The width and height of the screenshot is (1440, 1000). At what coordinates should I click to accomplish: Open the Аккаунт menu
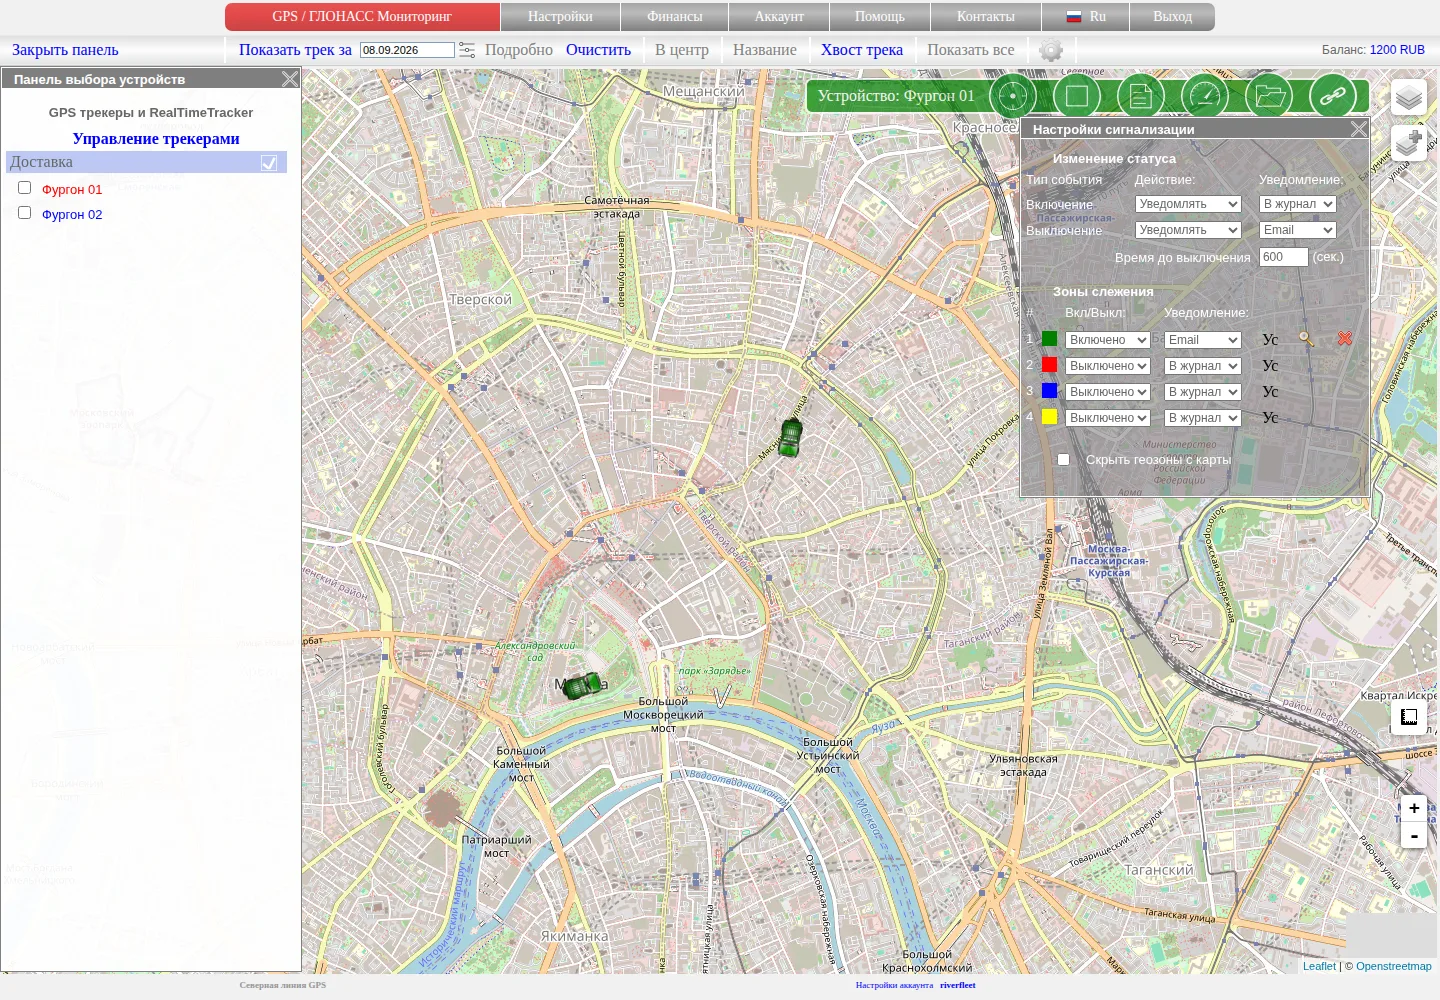coord(779,17)
